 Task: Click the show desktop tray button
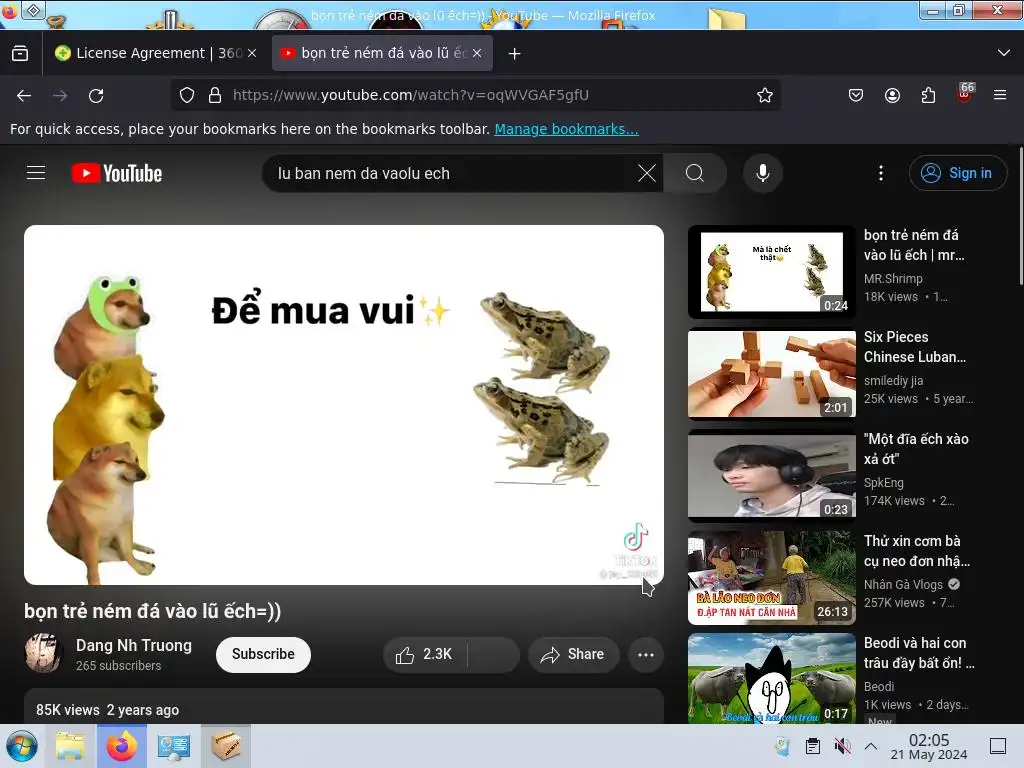tap(998, 746)
